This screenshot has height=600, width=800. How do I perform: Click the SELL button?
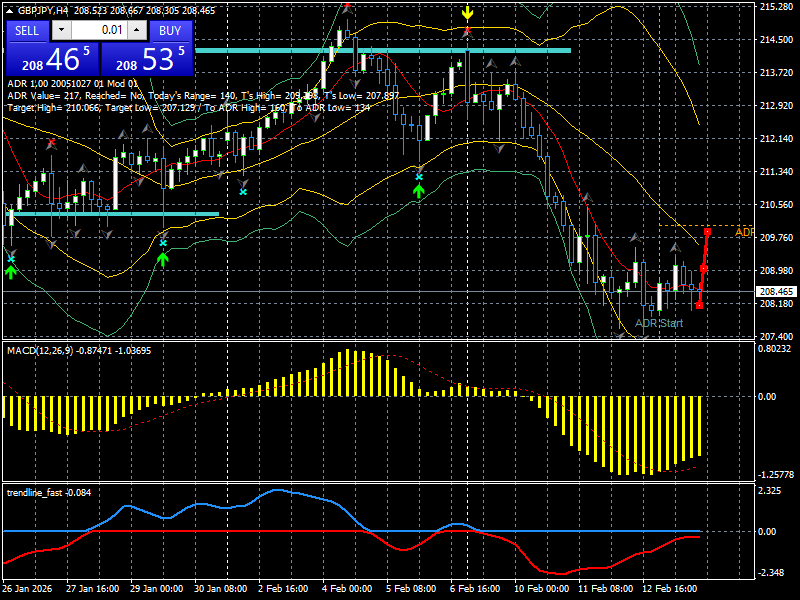coord(27,31)
